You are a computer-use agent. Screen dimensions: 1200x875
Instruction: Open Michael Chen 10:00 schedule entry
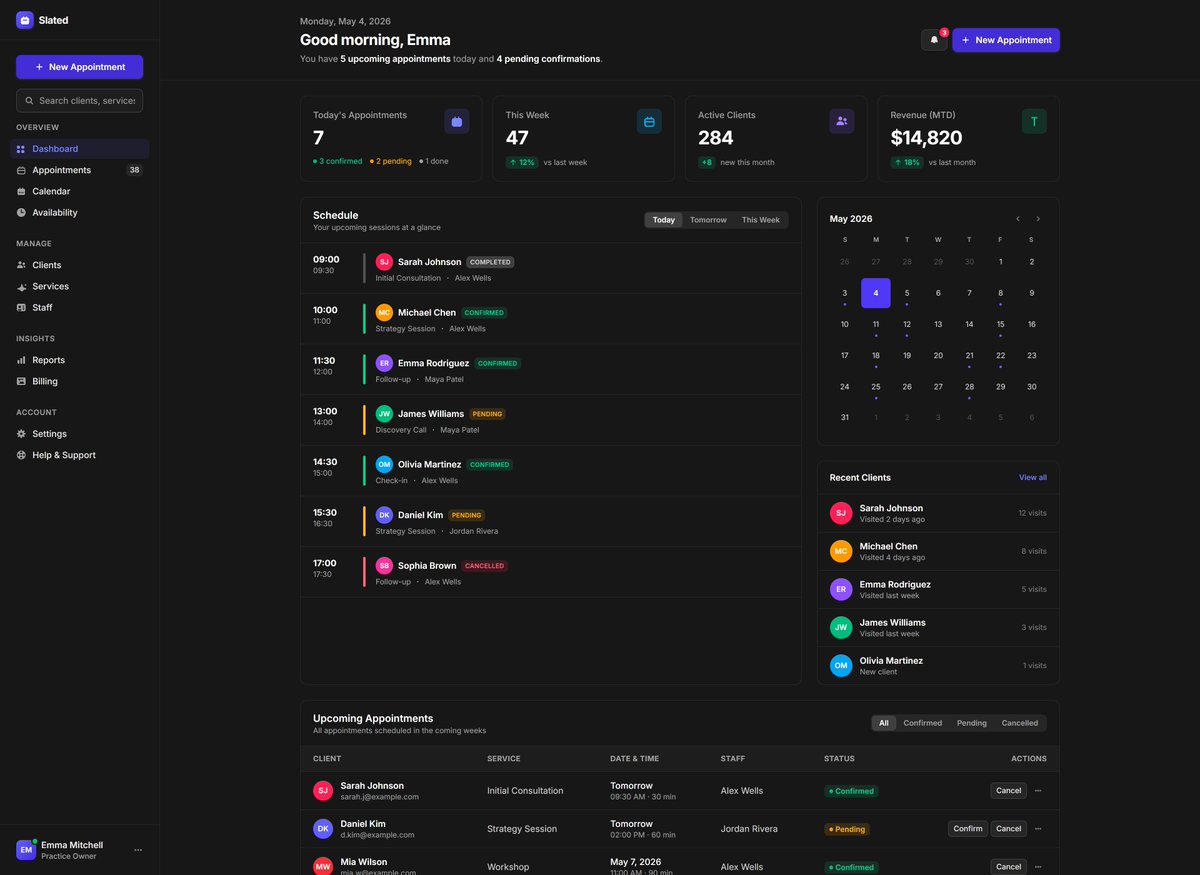pyautogui.click(x=551, y=319)
